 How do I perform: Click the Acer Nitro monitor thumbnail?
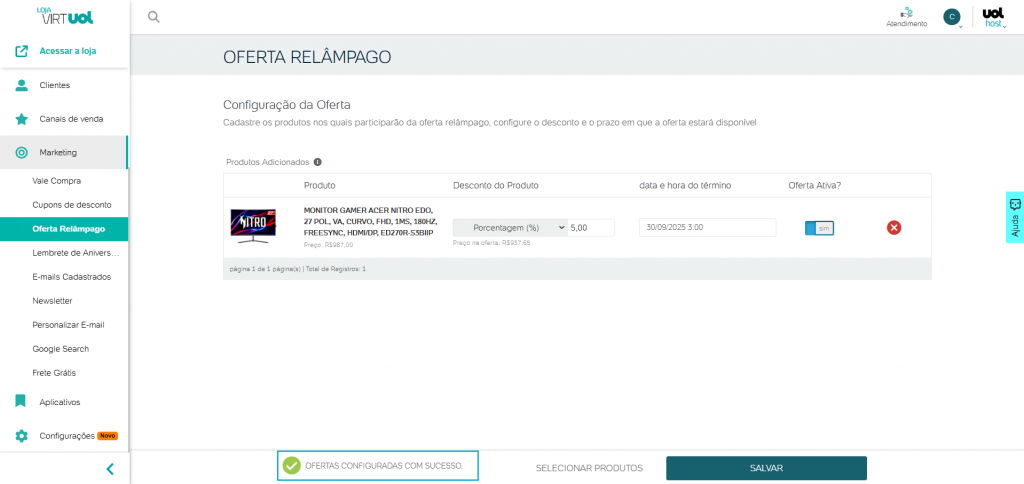coord(253,227)
